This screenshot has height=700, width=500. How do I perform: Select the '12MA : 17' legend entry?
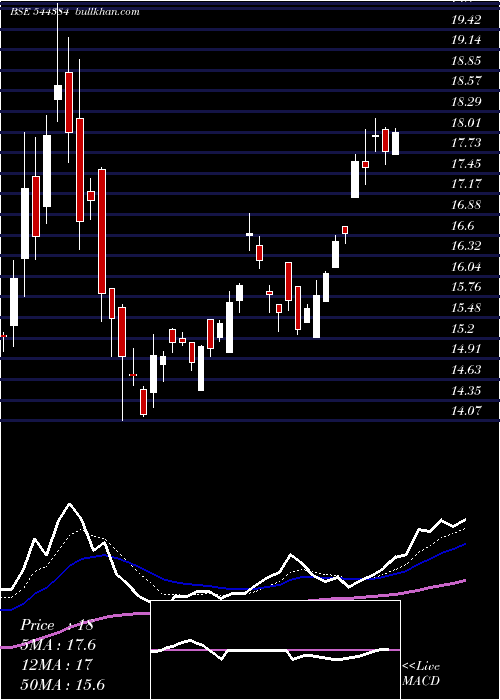56,664
